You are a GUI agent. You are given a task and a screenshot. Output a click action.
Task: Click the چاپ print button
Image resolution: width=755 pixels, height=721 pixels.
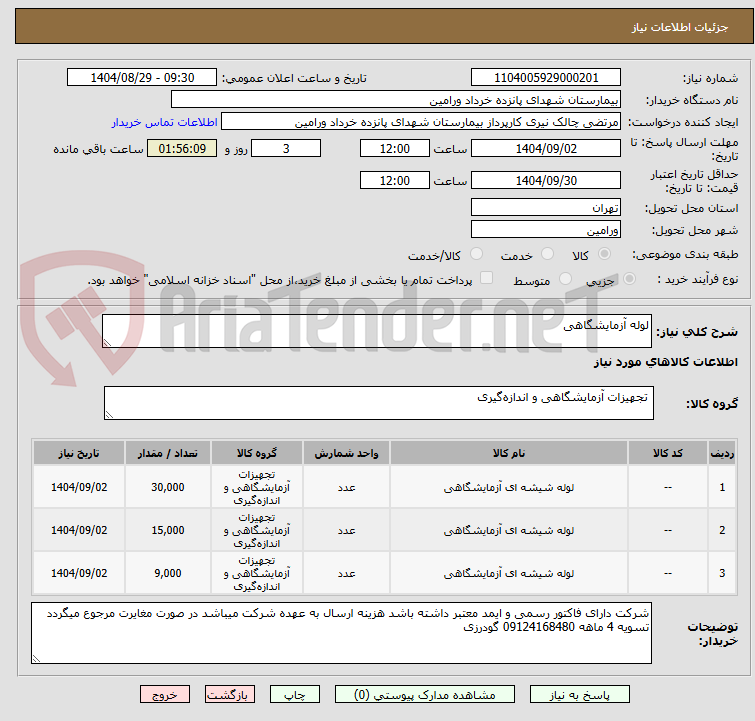pyautogui.click(x=295, y=695)
